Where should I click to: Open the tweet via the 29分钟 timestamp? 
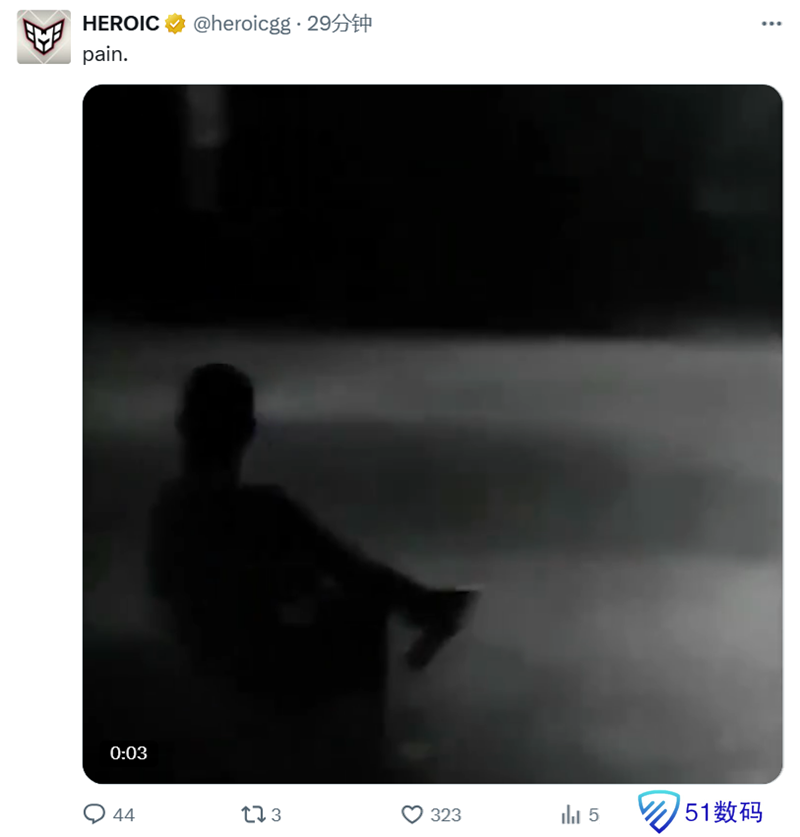(340, 24)
